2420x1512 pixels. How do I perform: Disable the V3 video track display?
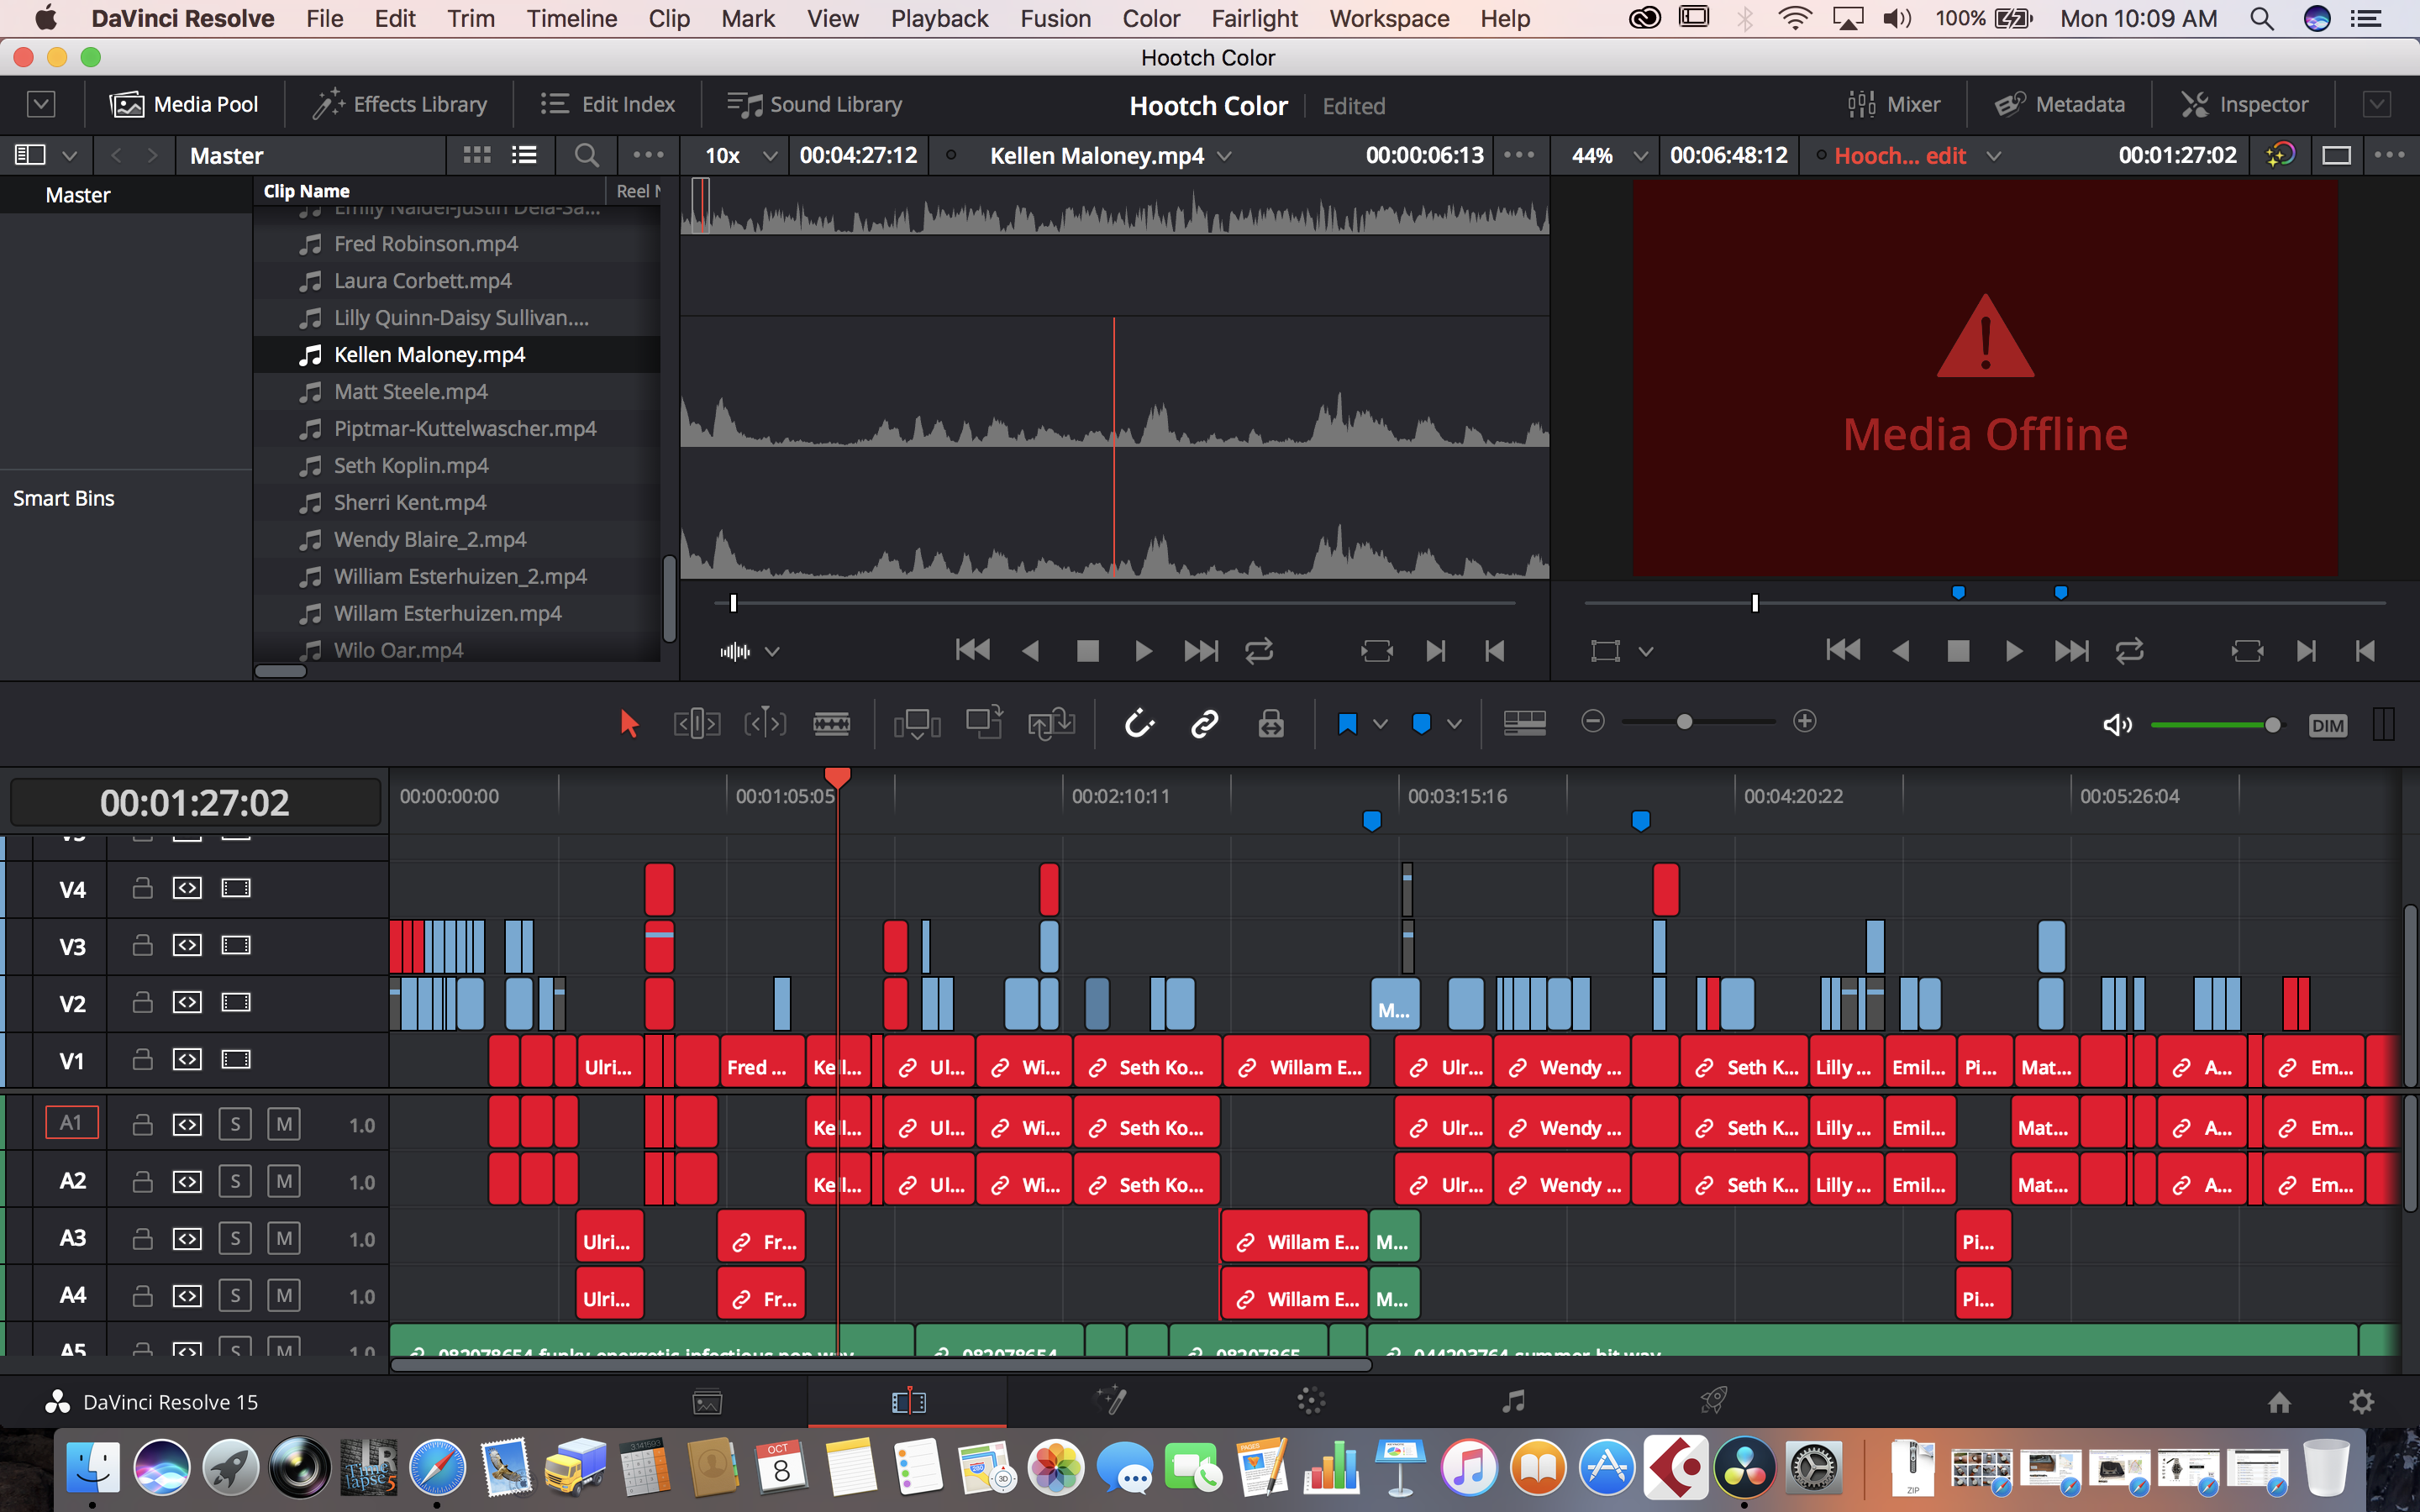(236, 945)
